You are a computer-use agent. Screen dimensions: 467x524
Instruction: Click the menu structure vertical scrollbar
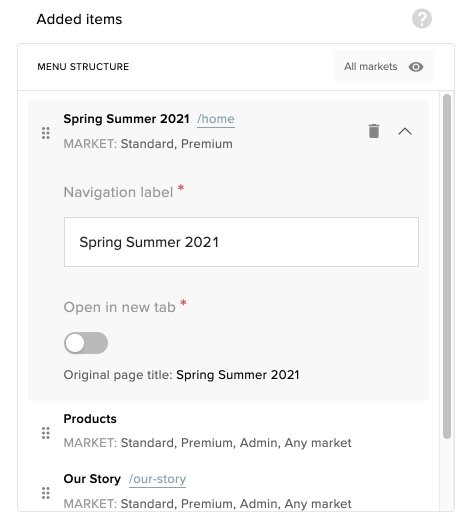447,266
